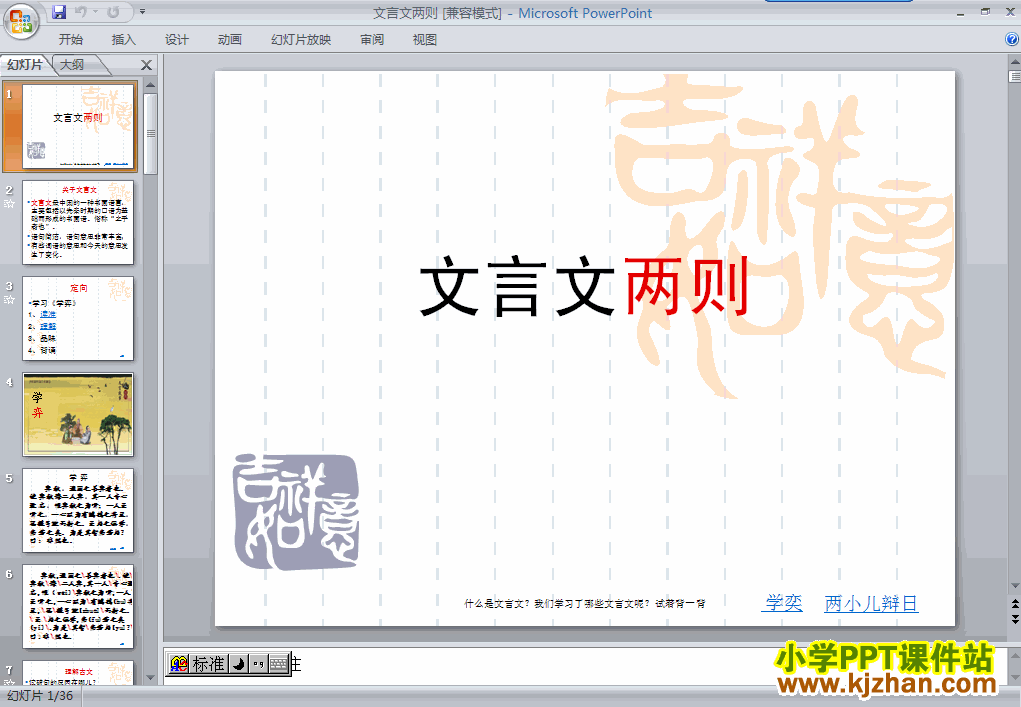Click the main editor scrollbar thumb

pos(1014,76)
